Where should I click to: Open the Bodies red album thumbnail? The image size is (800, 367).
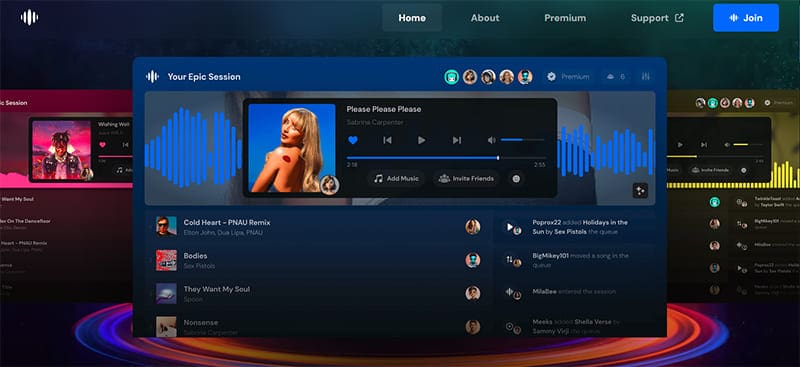166,260
